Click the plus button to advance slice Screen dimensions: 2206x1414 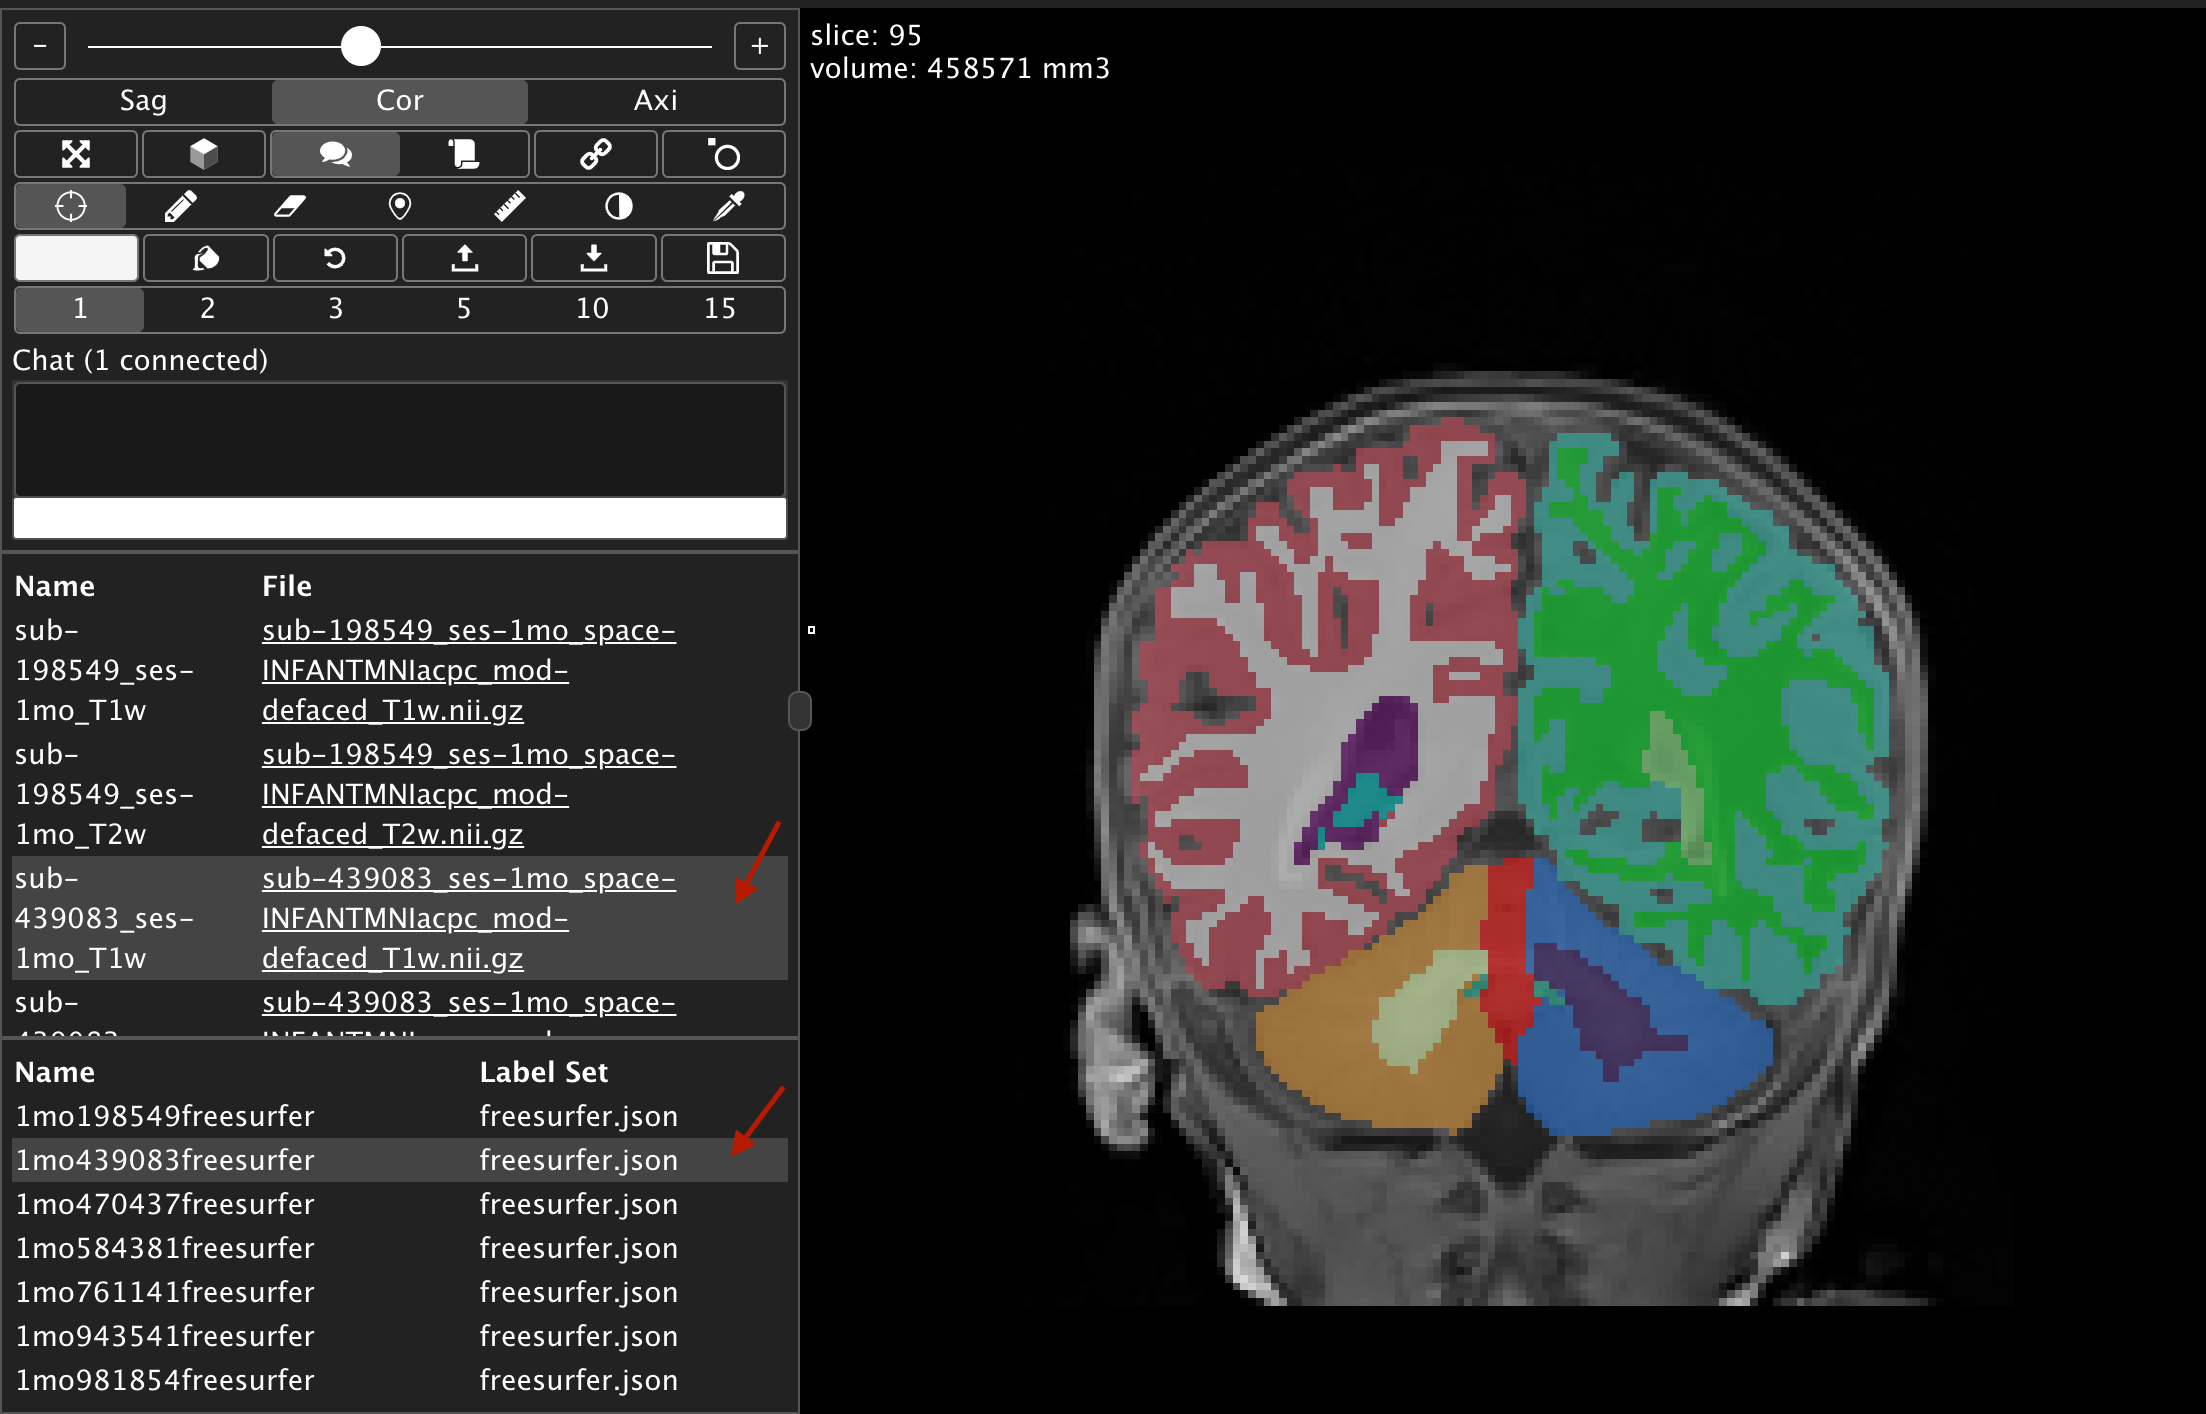[x=759, y=46]
